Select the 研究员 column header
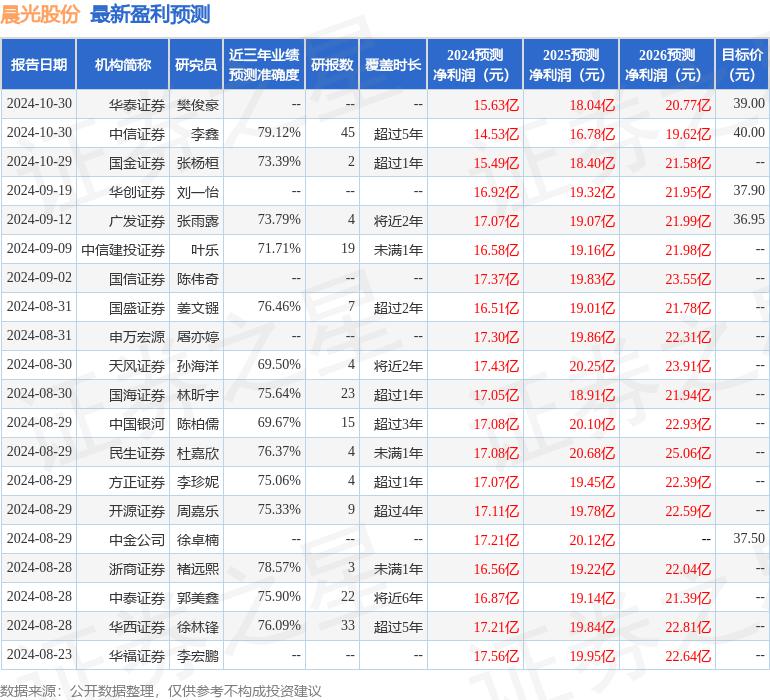Viewport: 770px width, 700px height. pos(196,64)
